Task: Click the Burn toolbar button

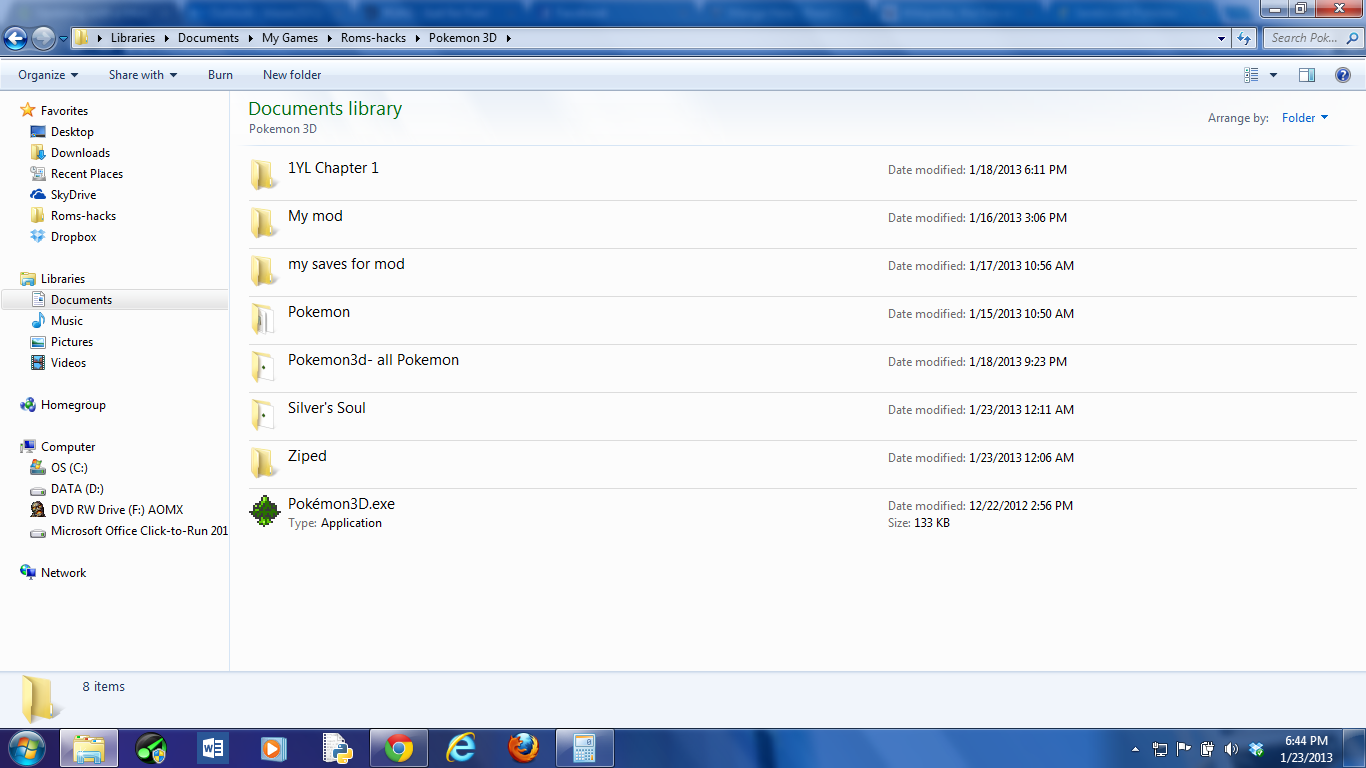Action: 220,75
